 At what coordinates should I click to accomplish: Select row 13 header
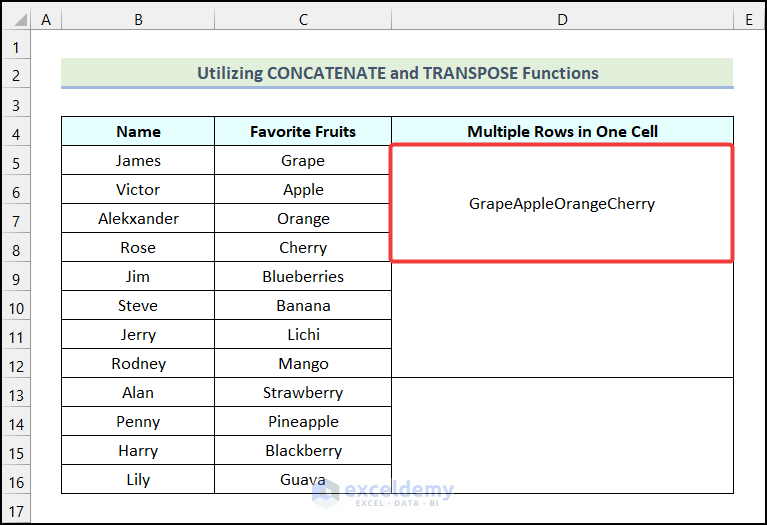[16, 392]
